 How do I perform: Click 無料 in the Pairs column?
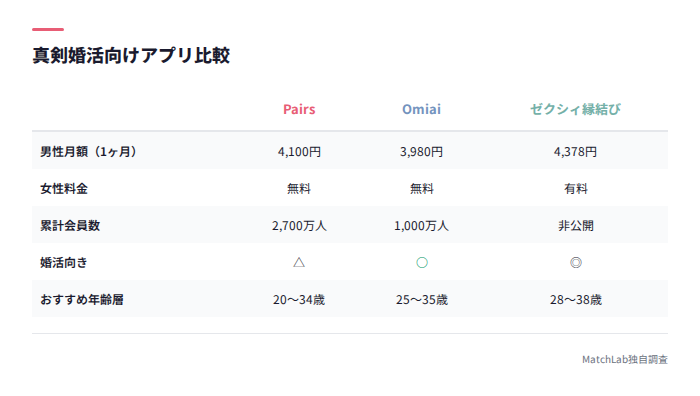299,189
